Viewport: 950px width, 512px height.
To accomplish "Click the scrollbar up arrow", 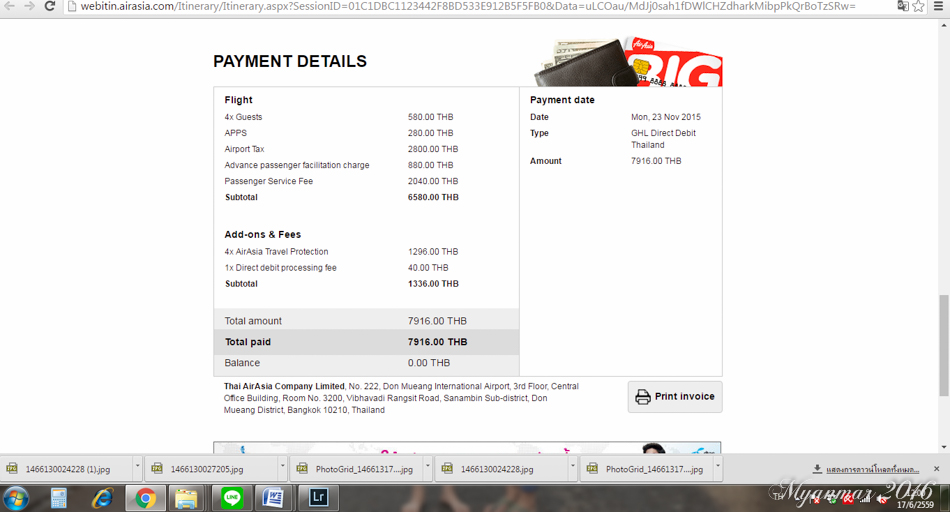I will click(x=943, y=25).
